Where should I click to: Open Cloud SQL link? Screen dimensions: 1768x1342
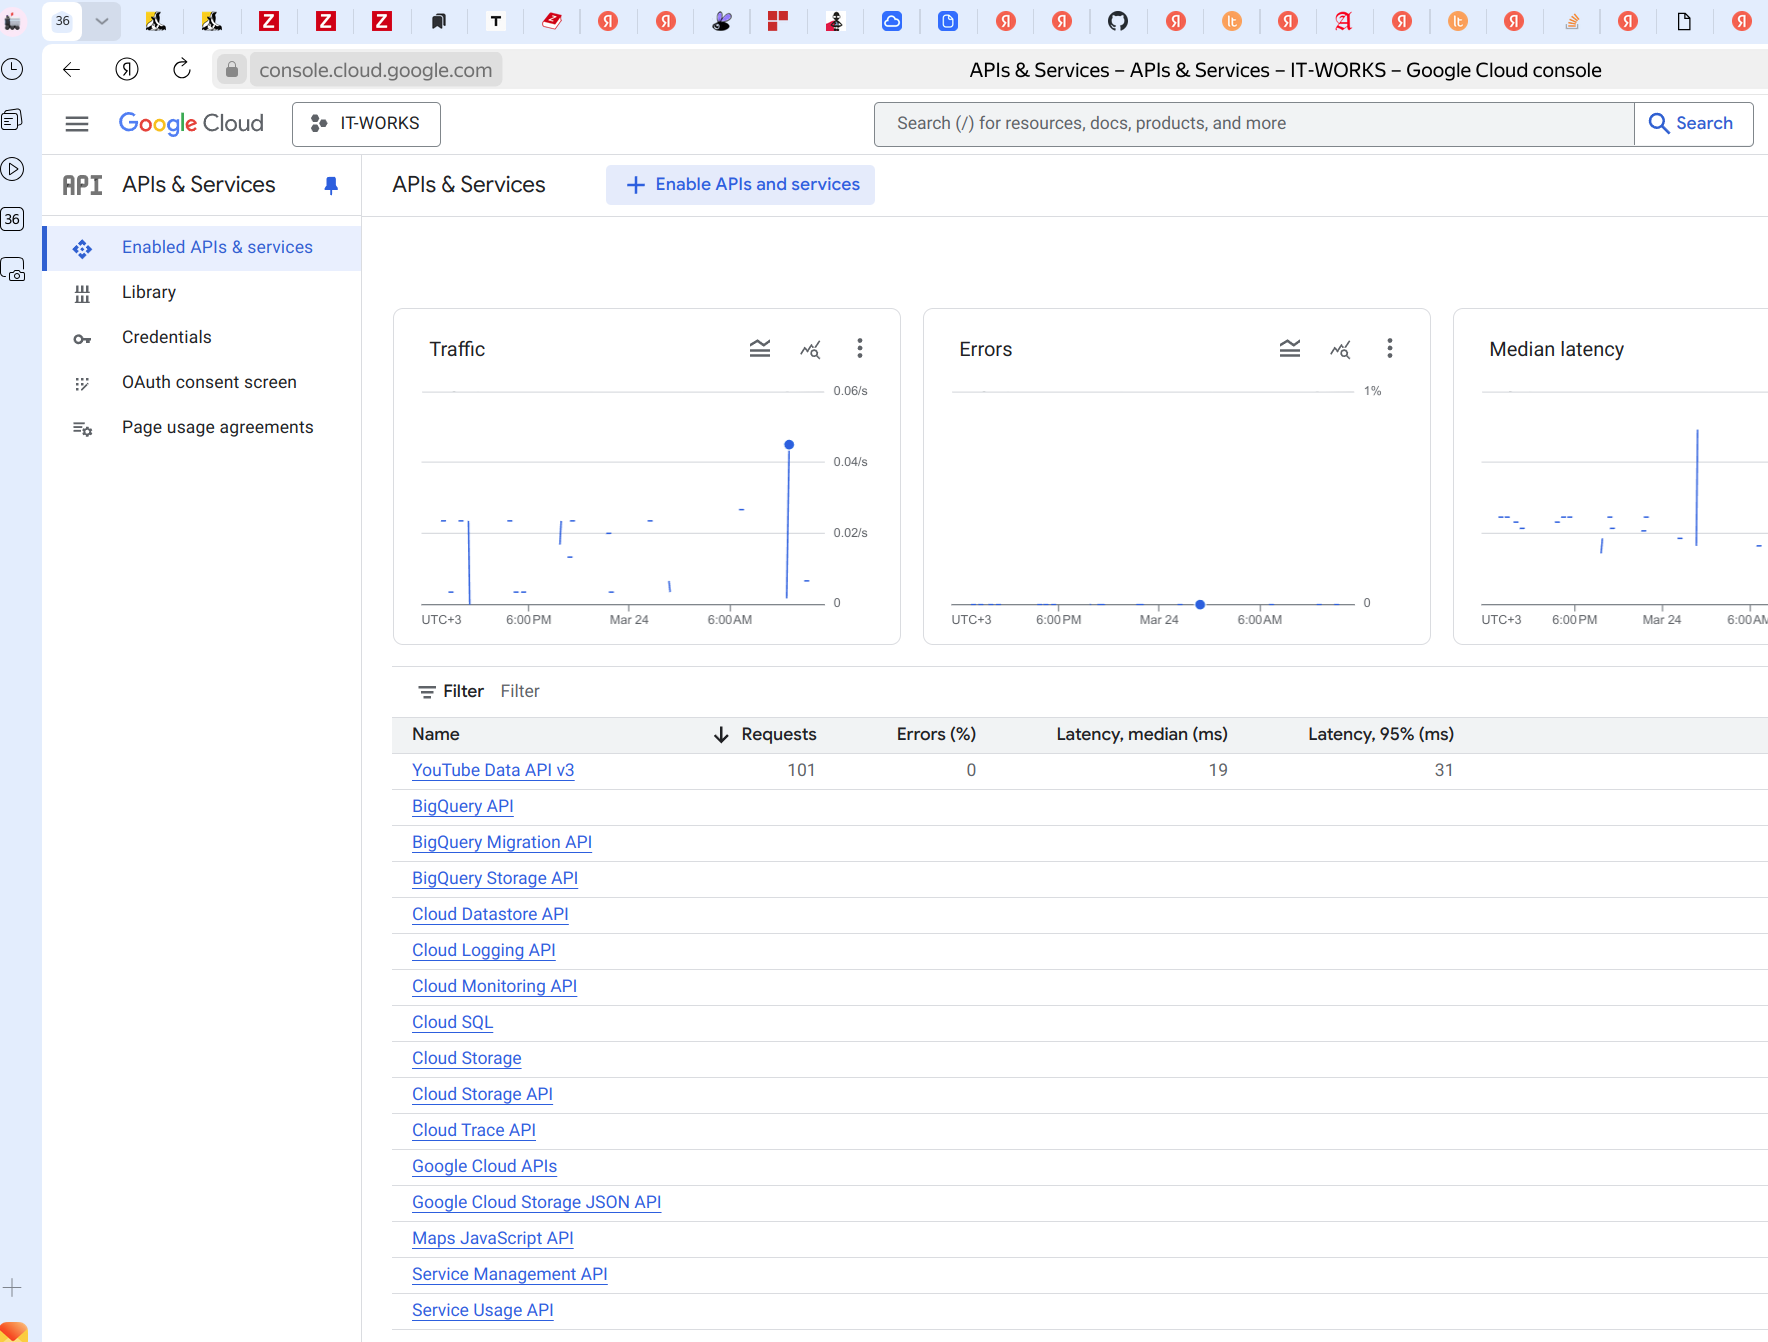click(x=453, y=1023)
